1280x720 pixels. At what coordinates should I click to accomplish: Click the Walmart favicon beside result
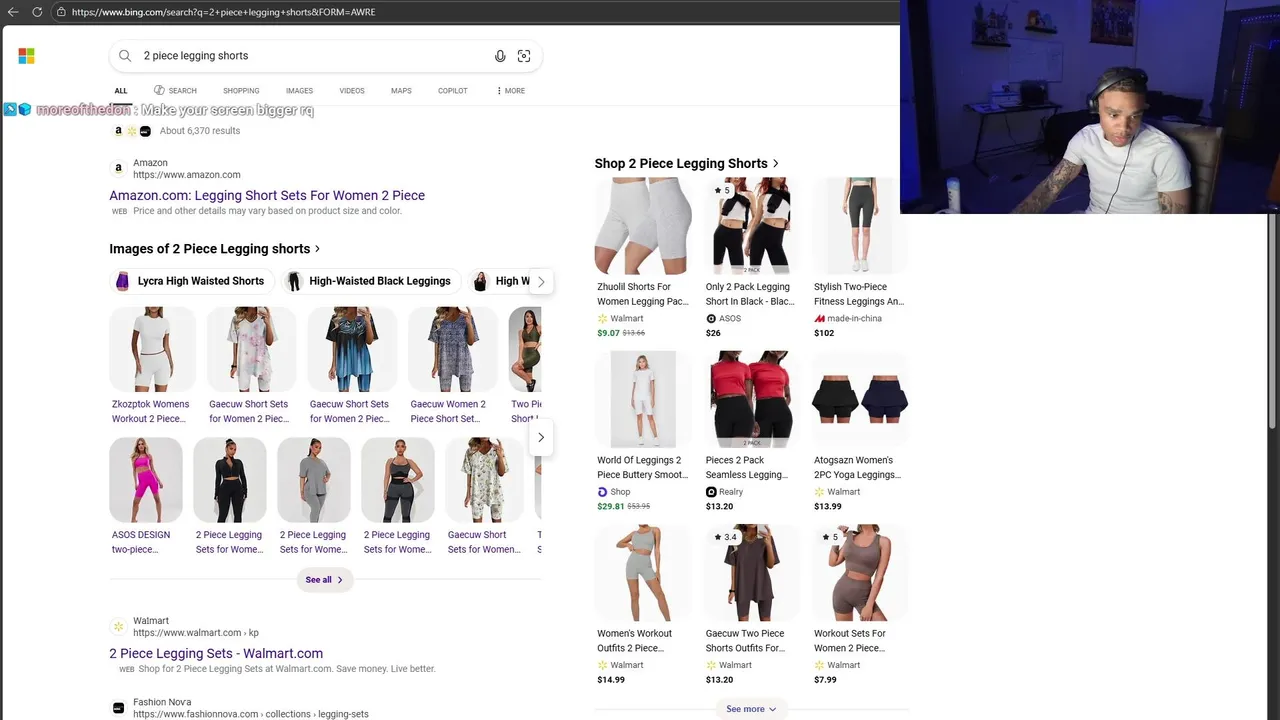pos(118,627)
